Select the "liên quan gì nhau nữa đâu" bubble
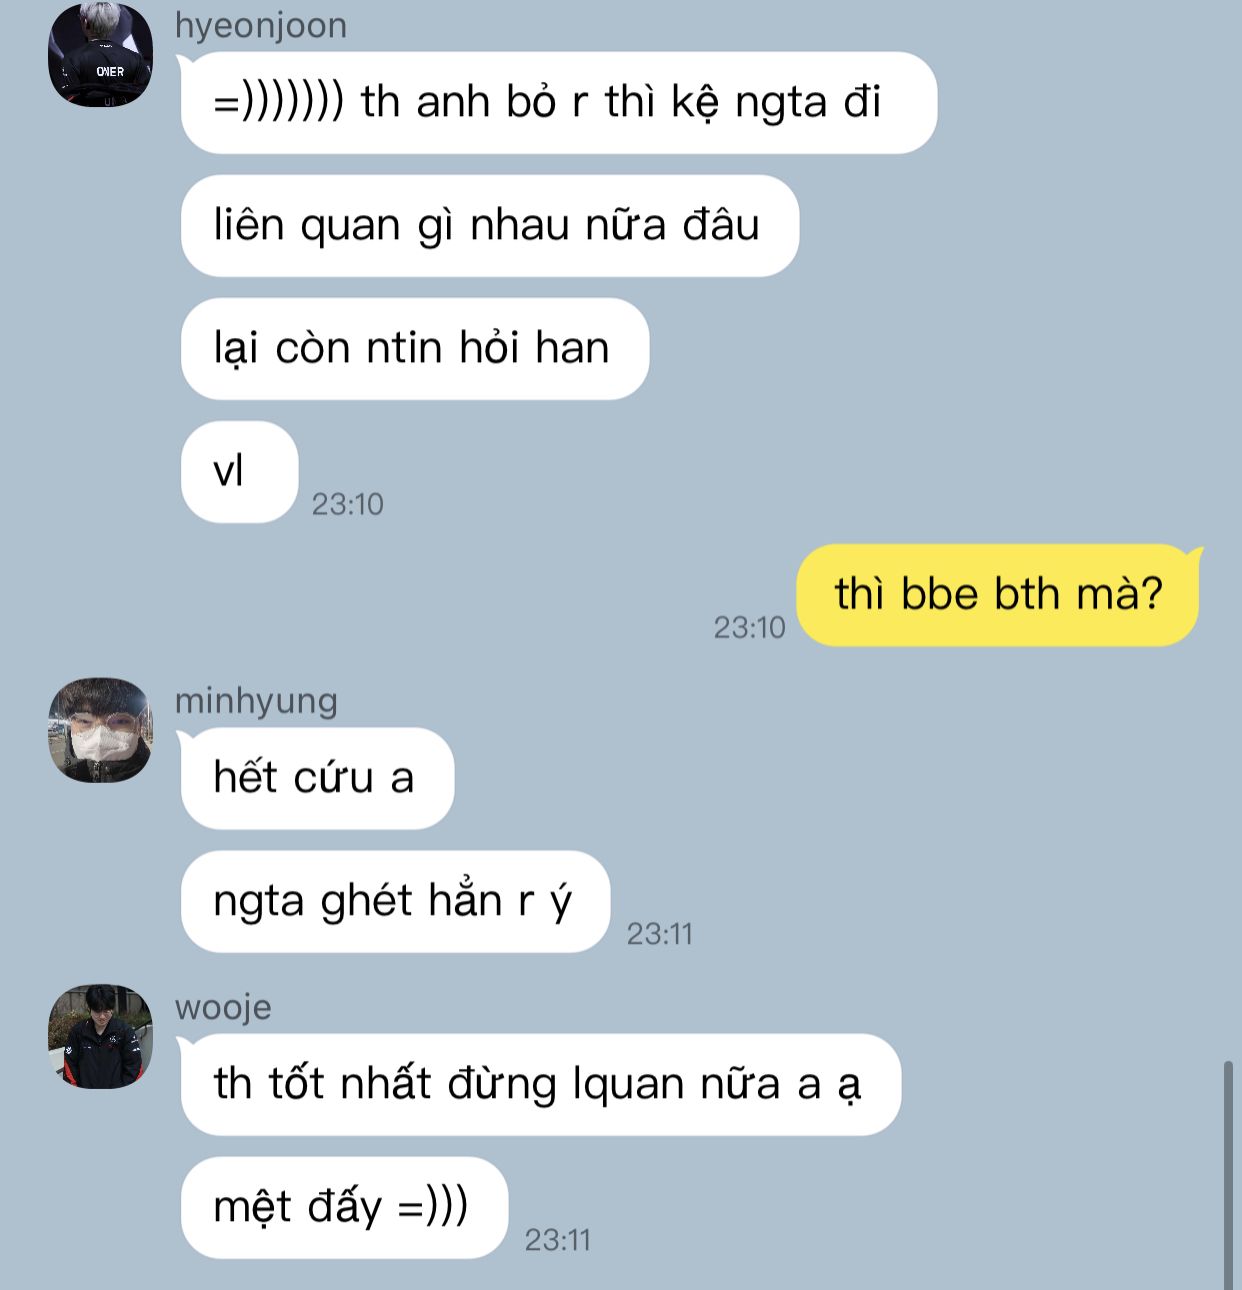The height and width of the screenshot is (1290, 1242). [x=490, y=226]
